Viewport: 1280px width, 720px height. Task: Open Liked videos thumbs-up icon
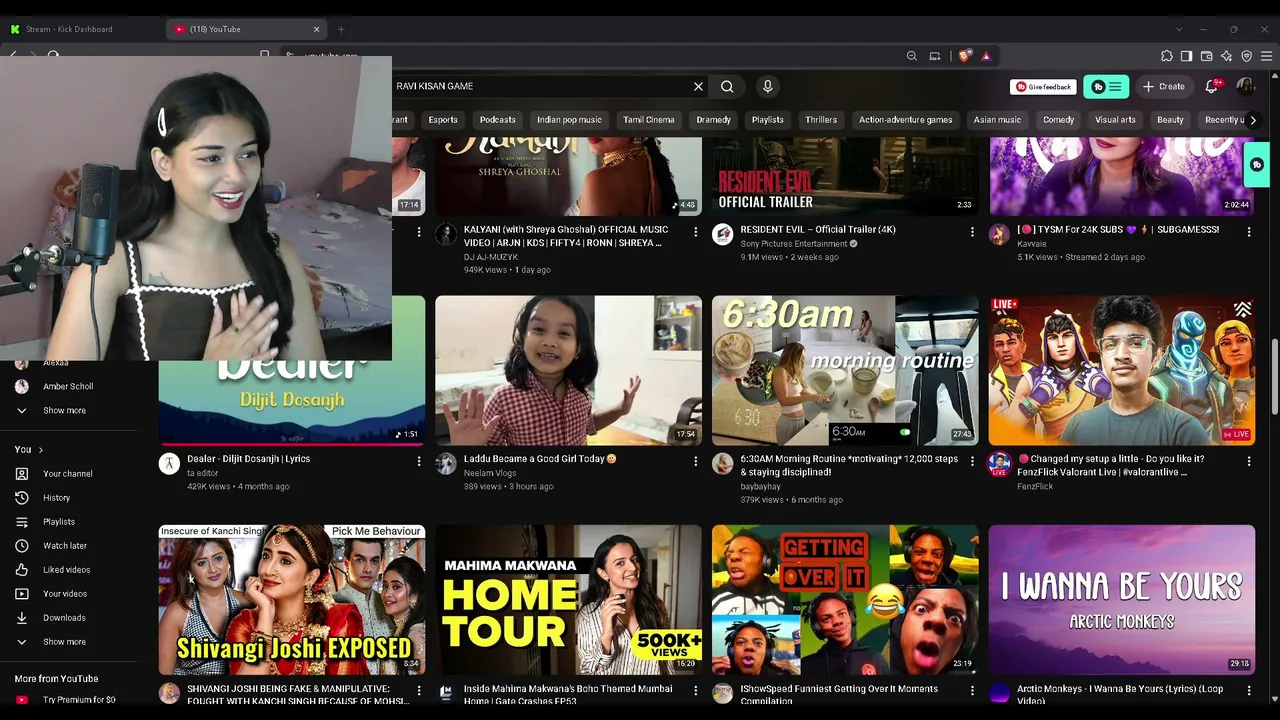point(22,570)
